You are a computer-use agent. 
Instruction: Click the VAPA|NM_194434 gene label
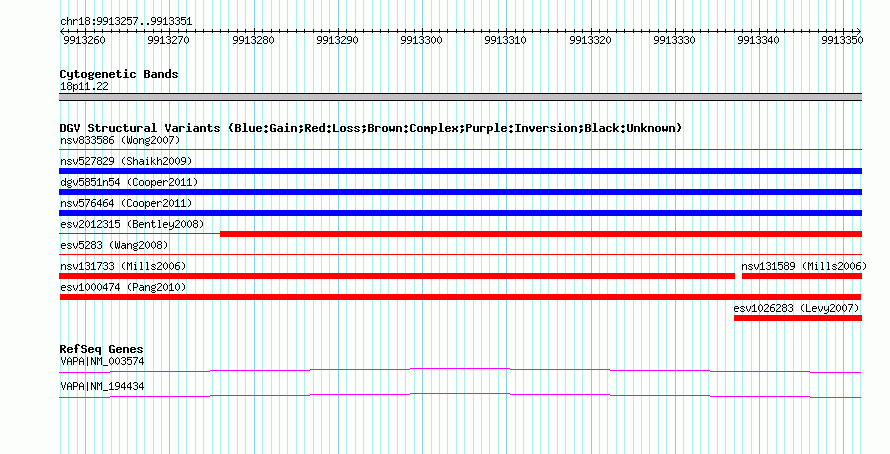tap(102, 386)
